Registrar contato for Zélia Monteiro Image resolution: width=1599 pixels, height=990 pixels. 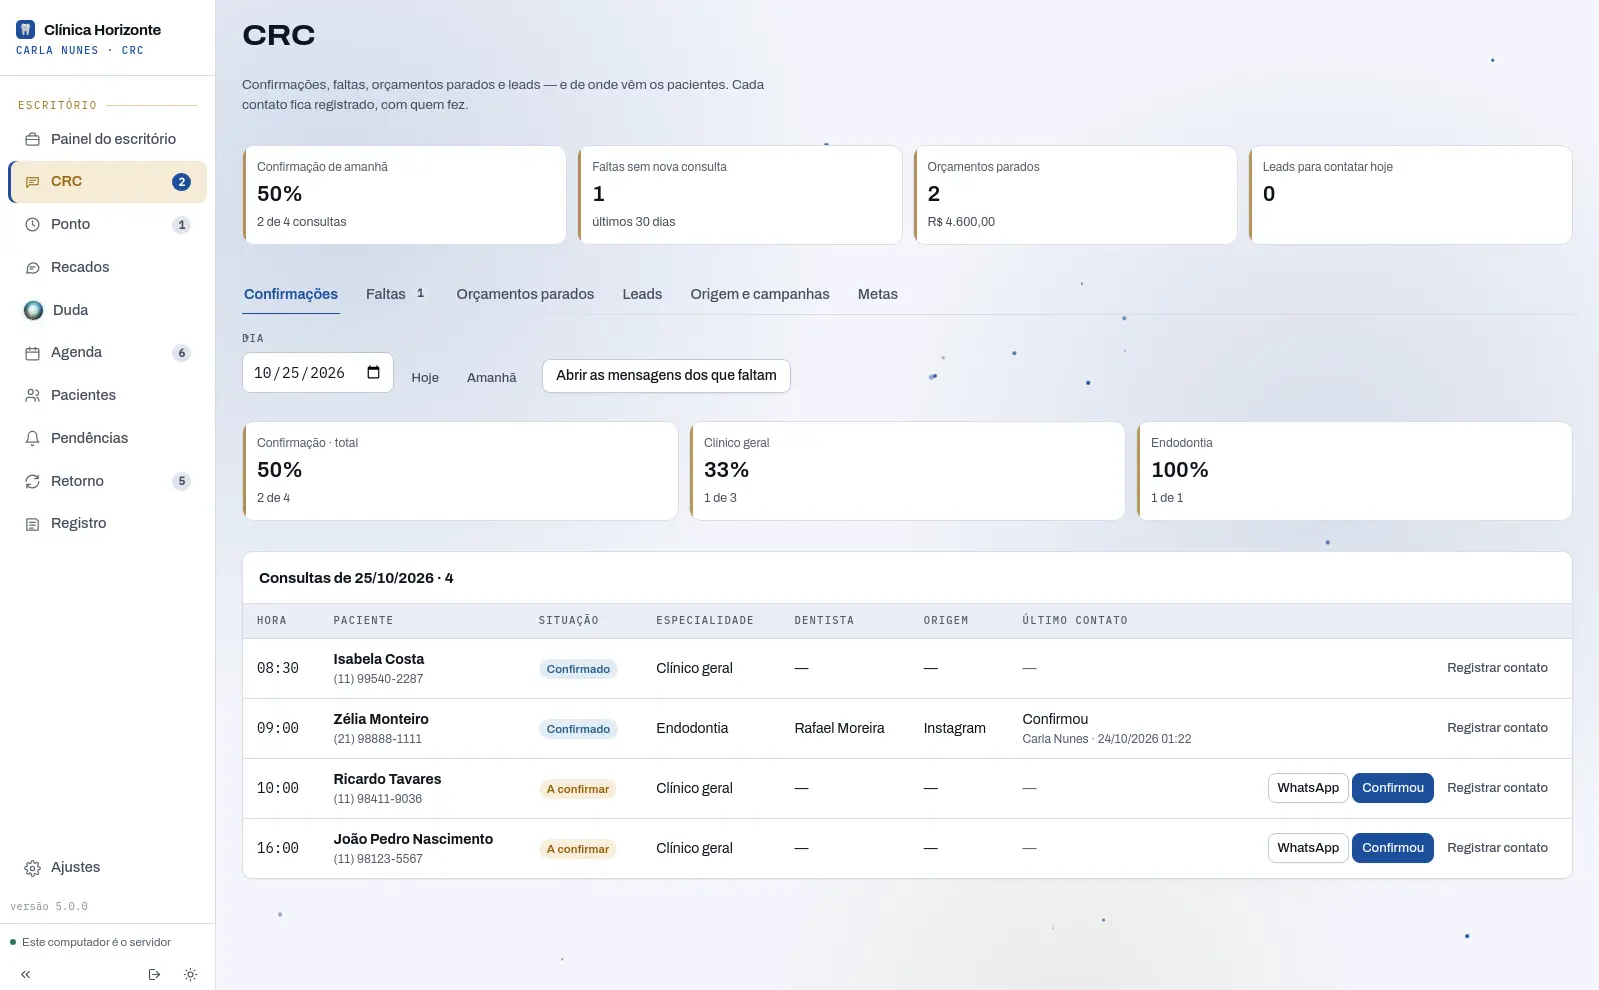(1497, 728)
